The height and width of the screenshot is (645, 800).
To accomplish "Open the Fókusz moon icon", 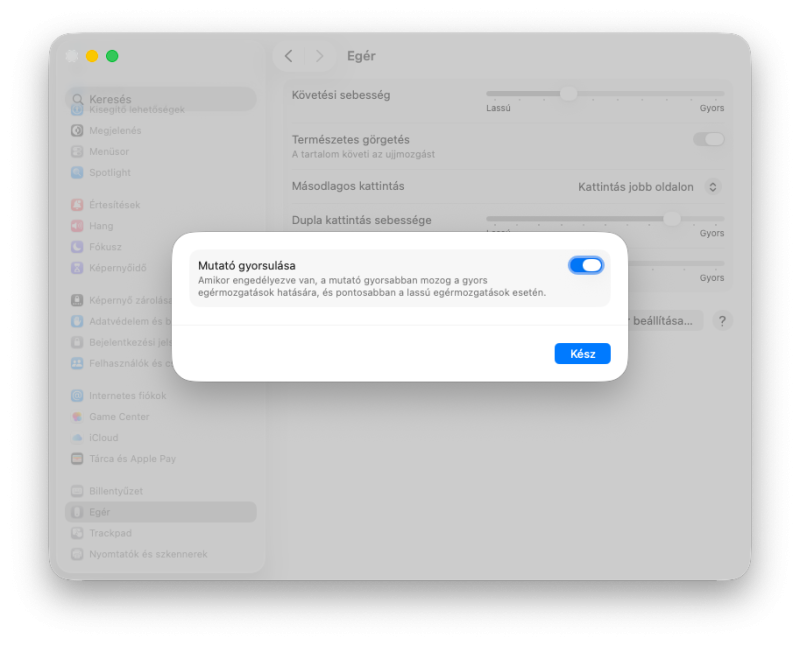I will click(77, 247).
